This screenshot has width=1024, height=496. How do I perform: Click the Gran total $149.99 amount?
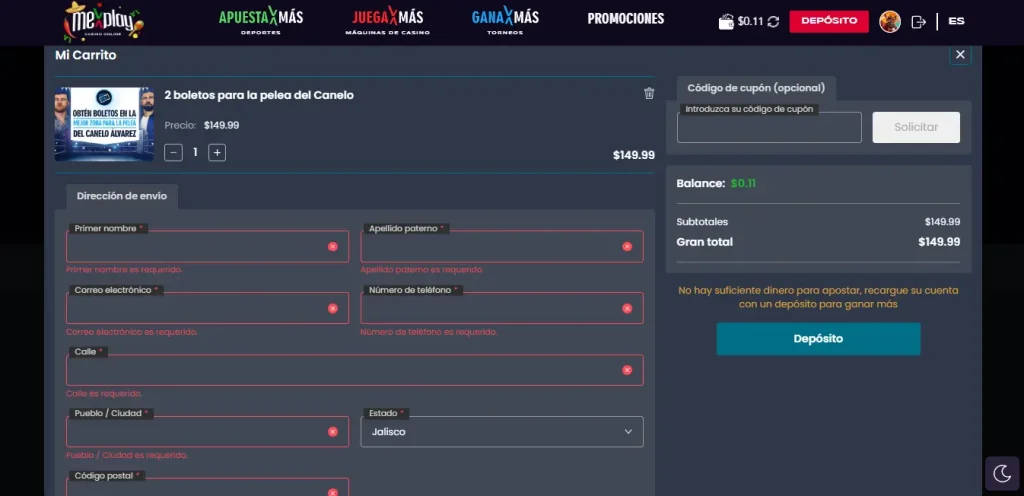939,242
